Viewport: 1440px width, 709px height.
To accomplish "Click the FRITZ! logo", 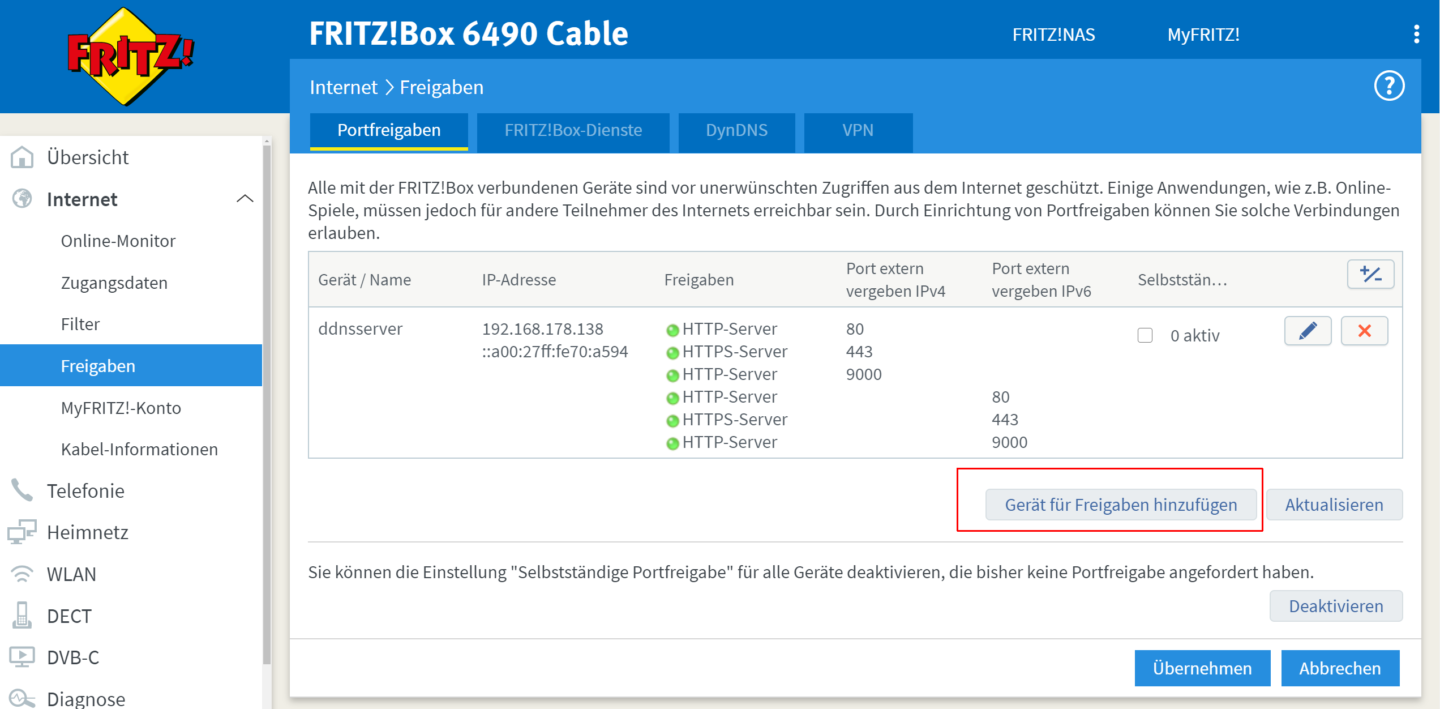I will coord(130,55).
